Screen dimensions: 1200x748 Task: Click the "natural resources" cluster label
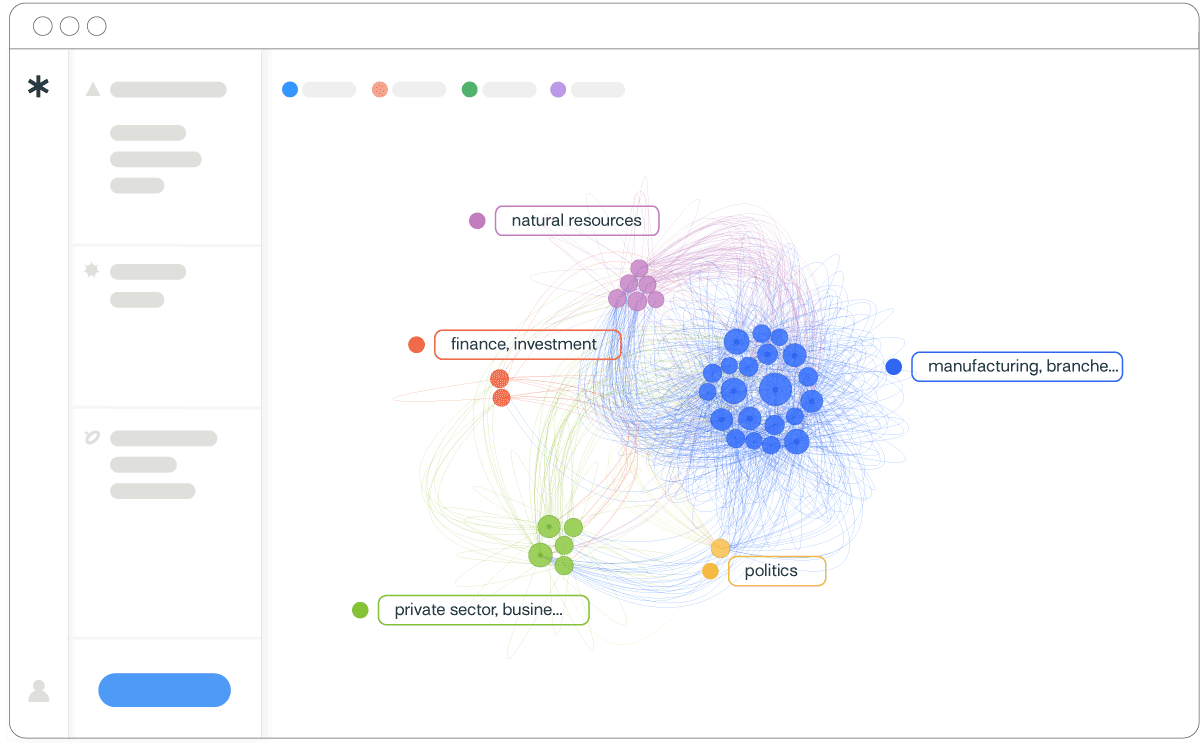[577, 221]
